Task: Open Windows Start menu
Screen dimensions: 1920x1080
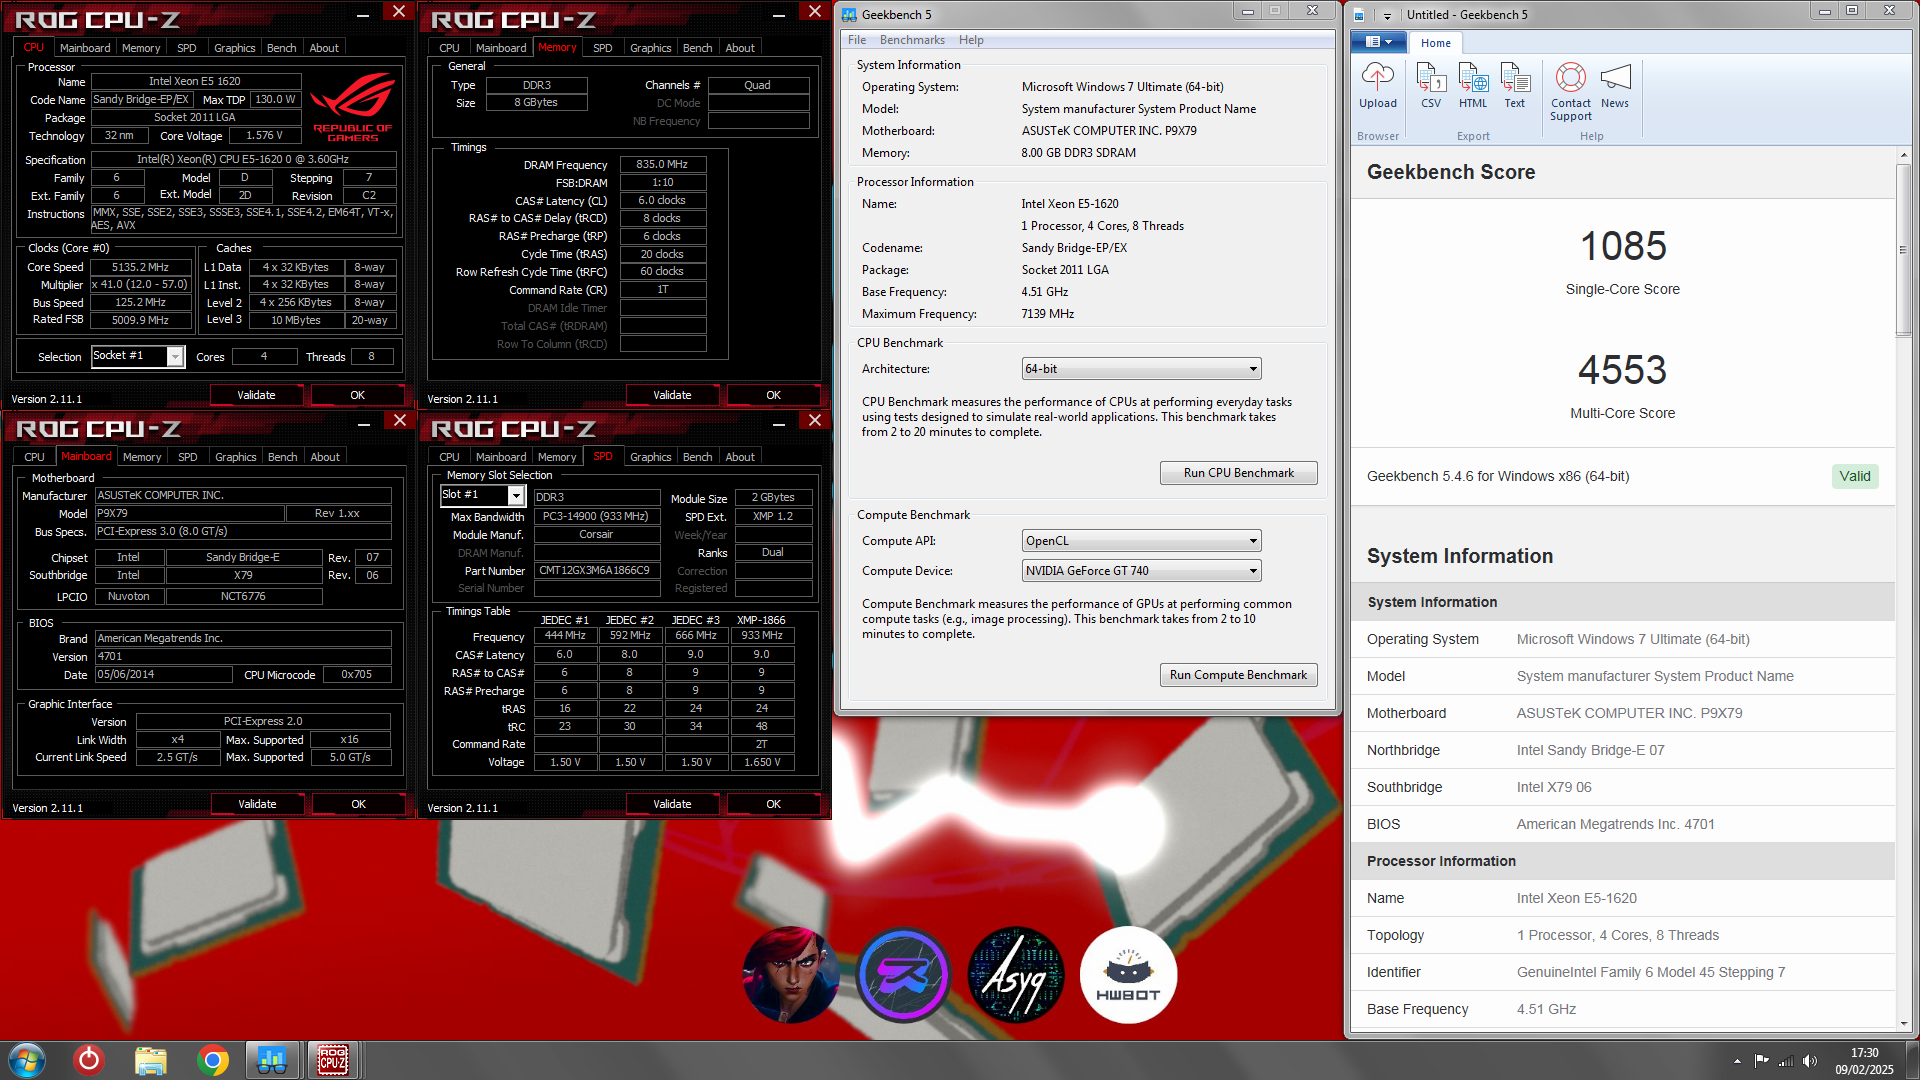Action: [27, 1060]
